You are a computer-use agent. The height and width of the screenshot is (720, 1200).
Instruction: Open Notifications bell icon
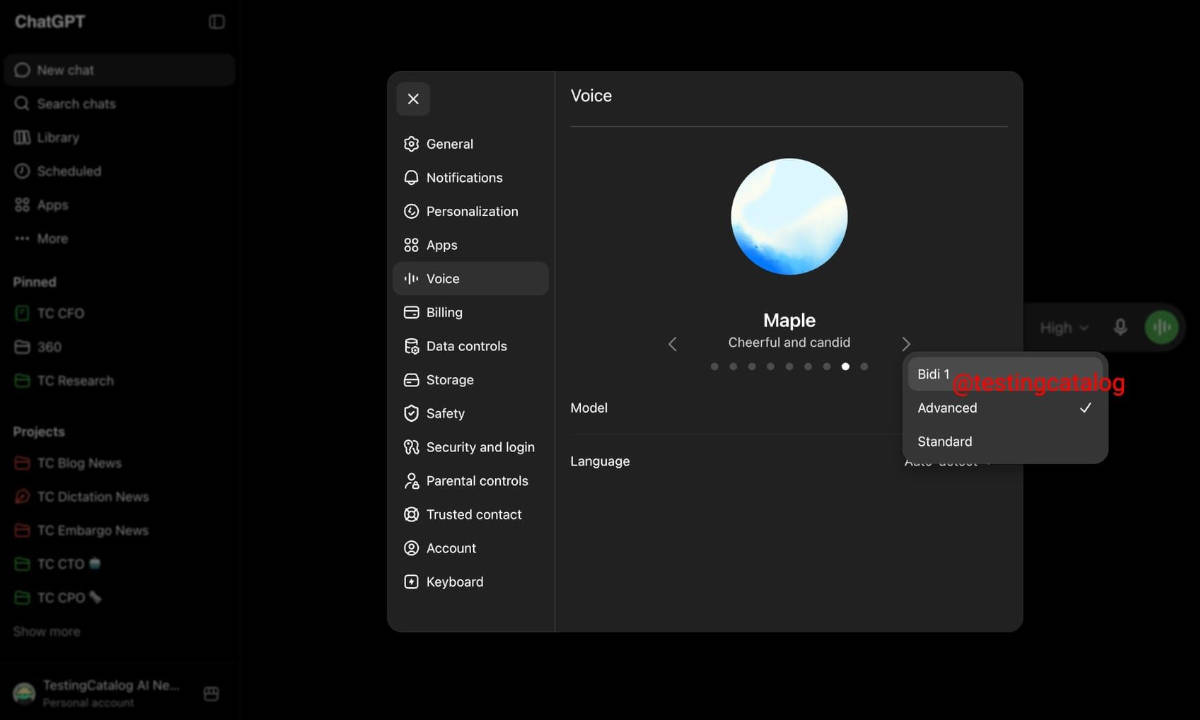411,178
